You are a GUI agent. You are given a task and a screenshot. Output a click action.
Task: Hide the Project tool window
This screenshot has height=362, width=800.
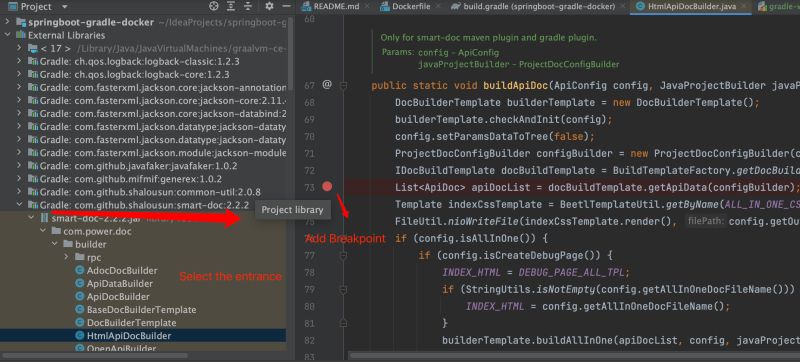pyautogui.click(x=287, y=6)
